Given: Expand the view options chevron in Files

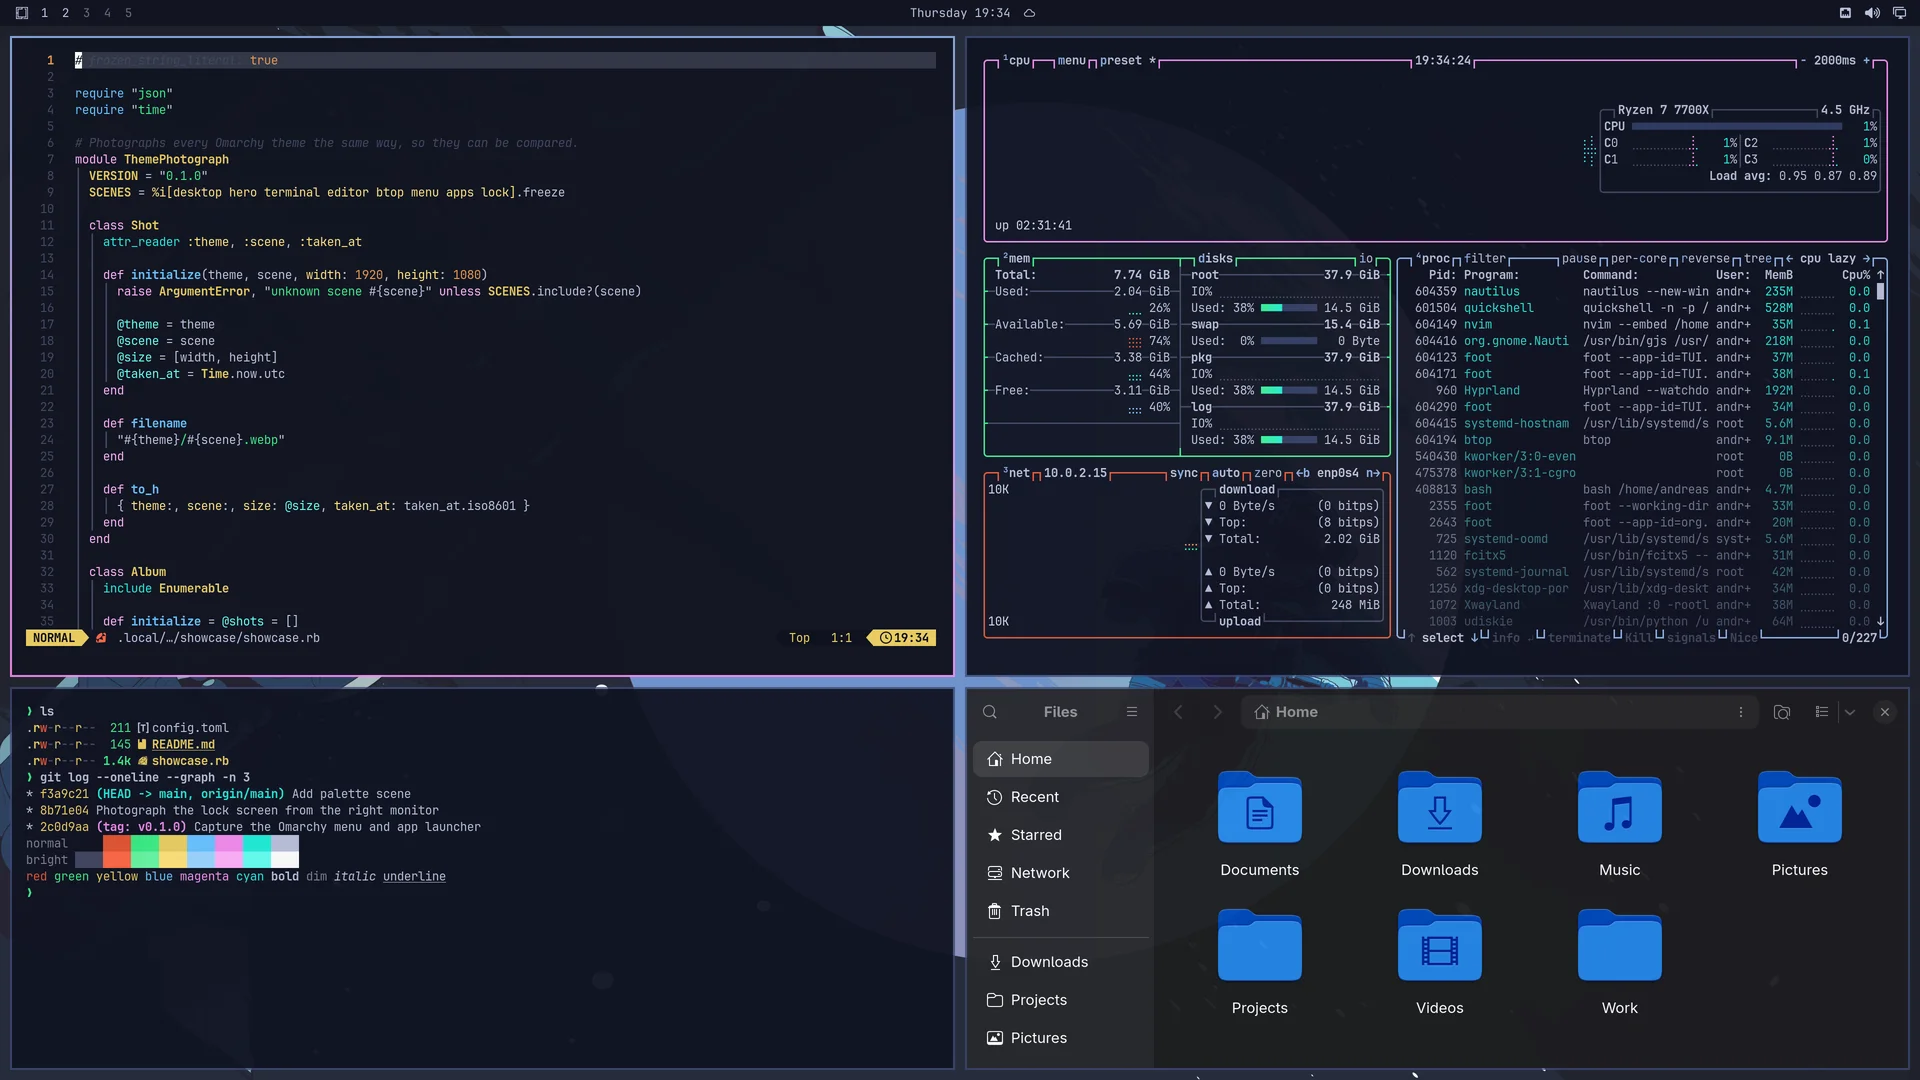Looking at the screenshot, I should [1850, 712].
